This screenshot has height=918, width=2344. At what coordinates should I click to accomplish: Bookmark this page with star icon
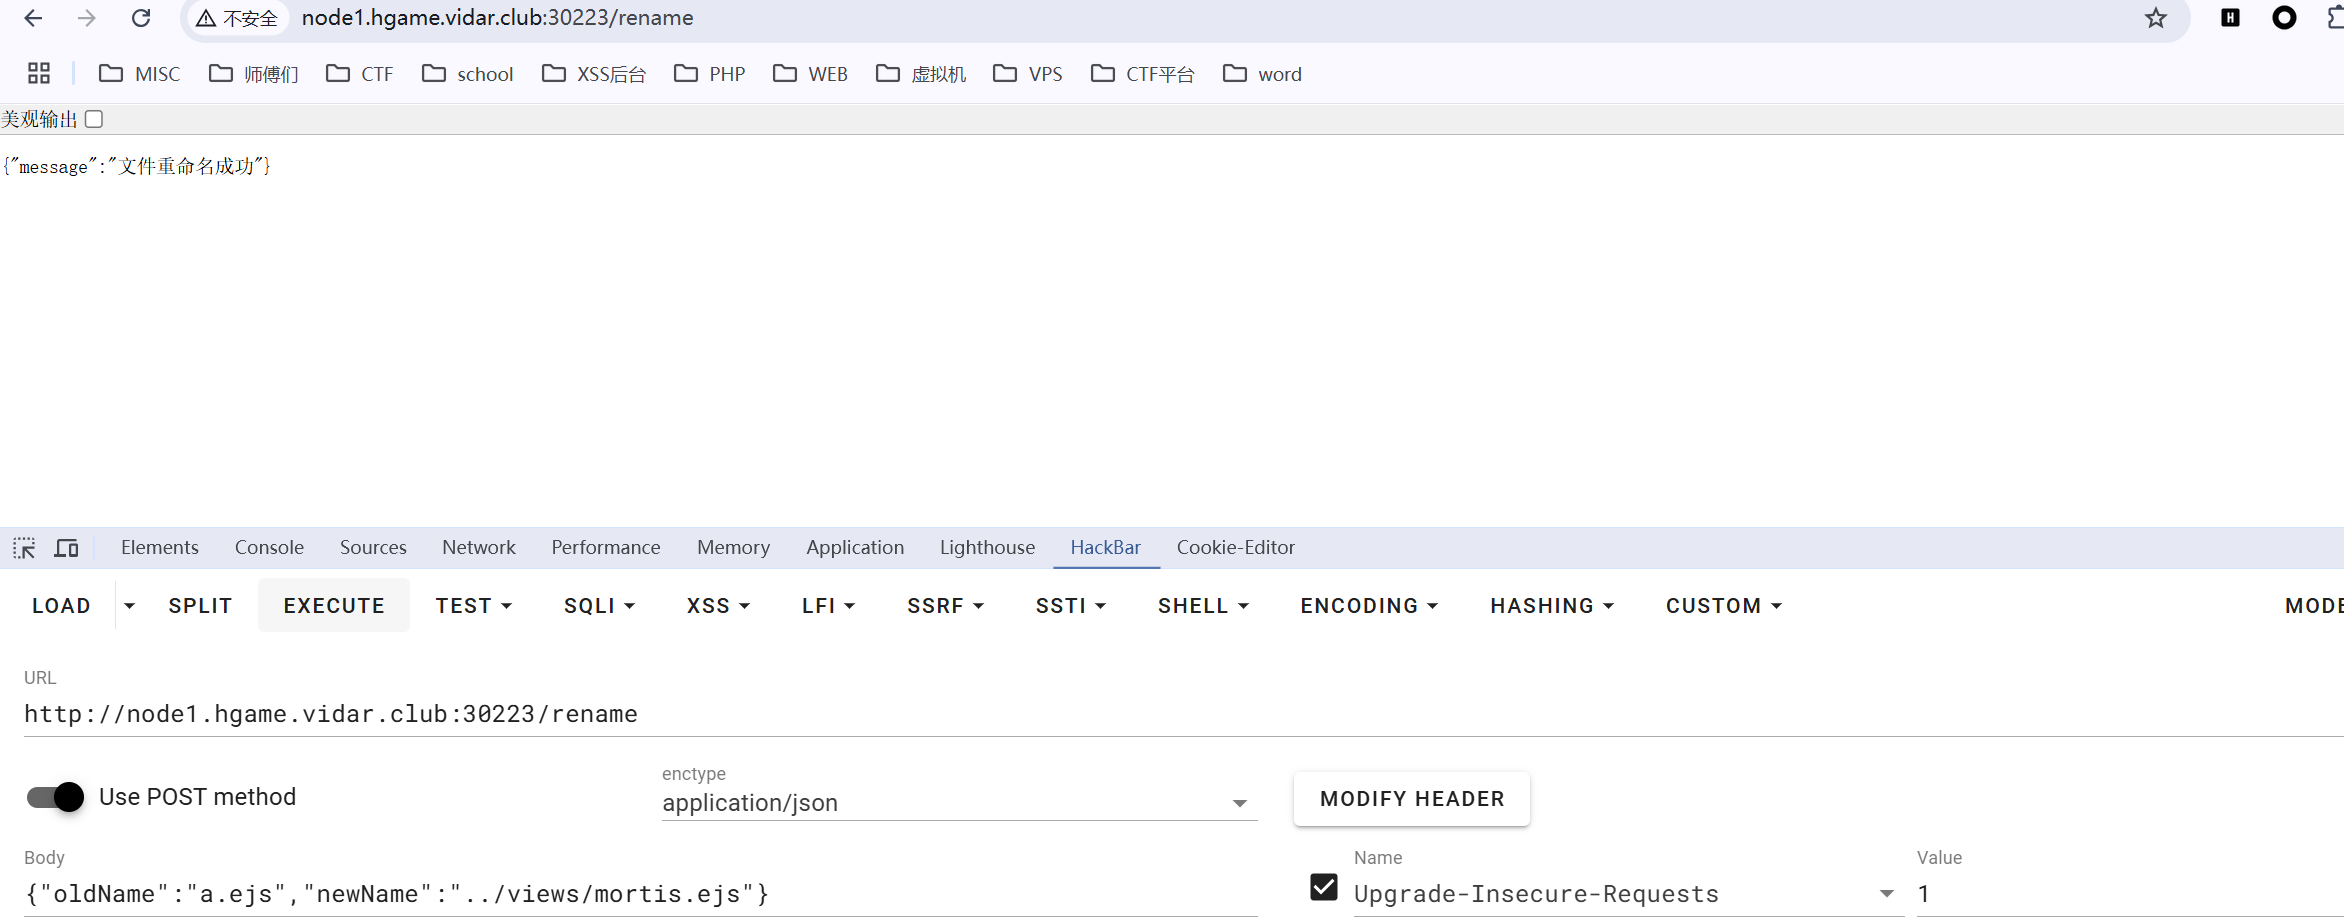pyautogui.click(x=2155, y=18)
